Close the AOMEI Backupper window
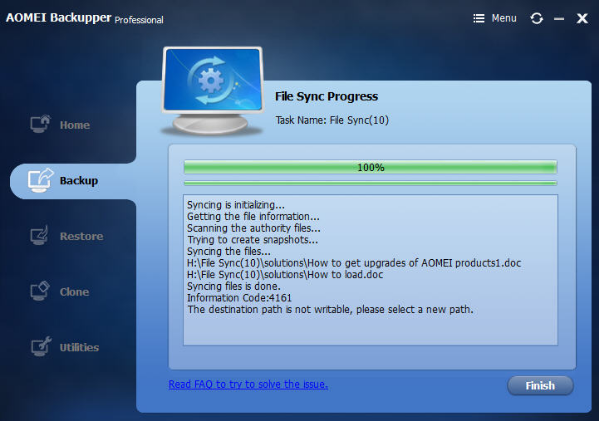The height and width of the screenshot is (421, 600). click(582, 18)
